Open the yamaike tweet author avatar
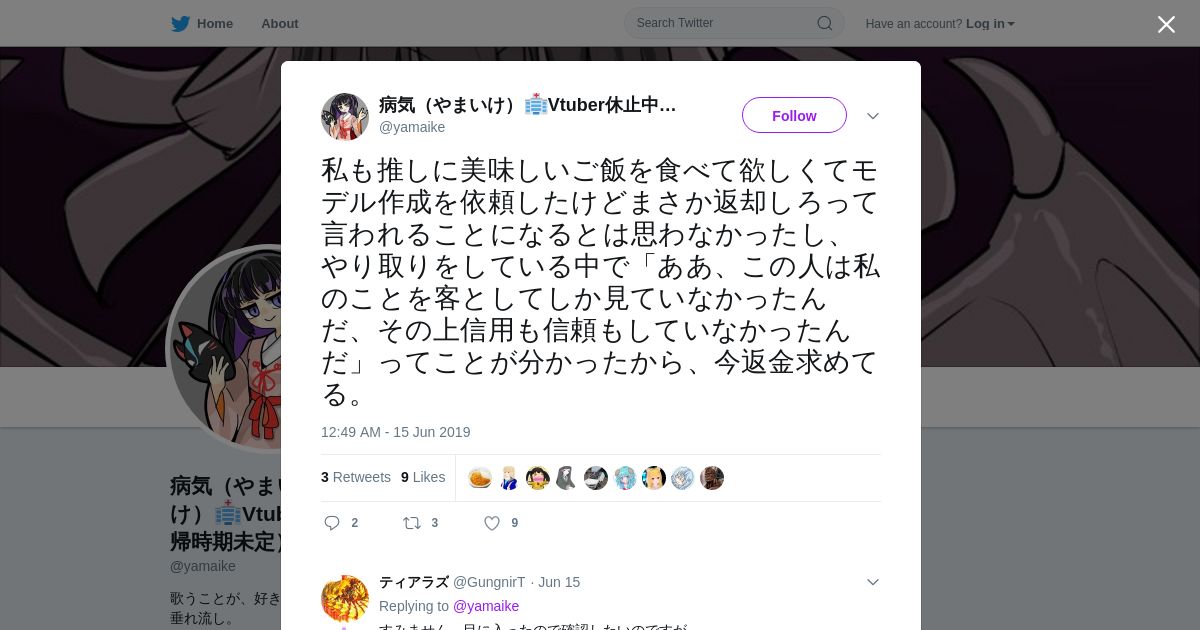The height and width of the screenshot is (630, 1200). point(345,117)
